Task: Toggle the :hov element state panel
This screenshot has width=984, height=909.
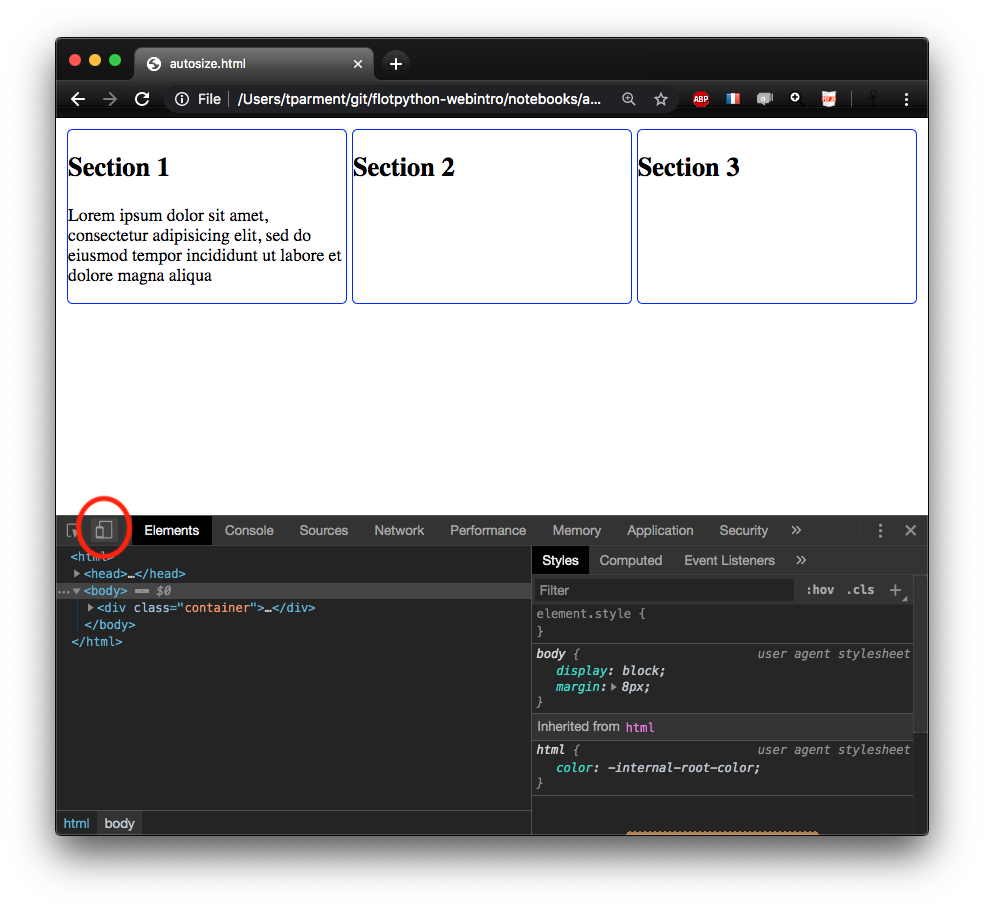Action: coord(820,590)
